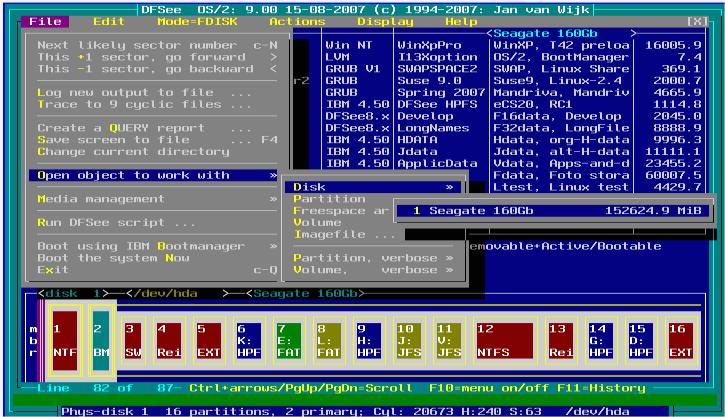Click partition block 5 EXT
725x417 pixels.
click(209, 341)
